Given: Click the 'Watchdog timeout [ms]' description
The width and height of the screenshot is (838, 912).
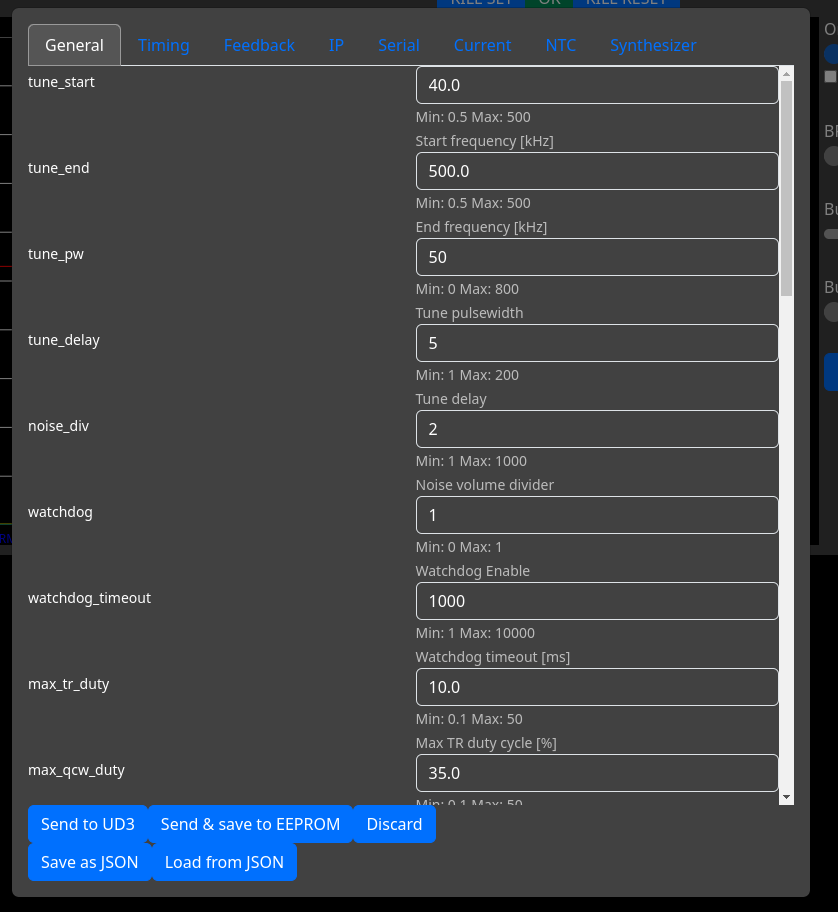Looking at the screenshot, I should (493, 657).
